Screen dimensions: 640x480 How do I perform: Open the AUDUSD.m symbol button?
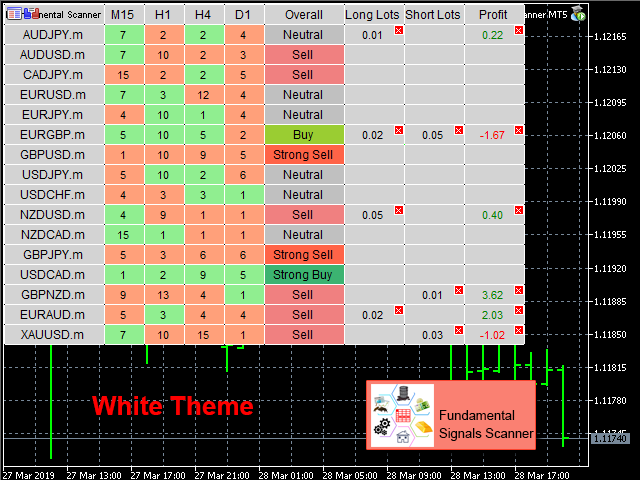tap(54, 55)
